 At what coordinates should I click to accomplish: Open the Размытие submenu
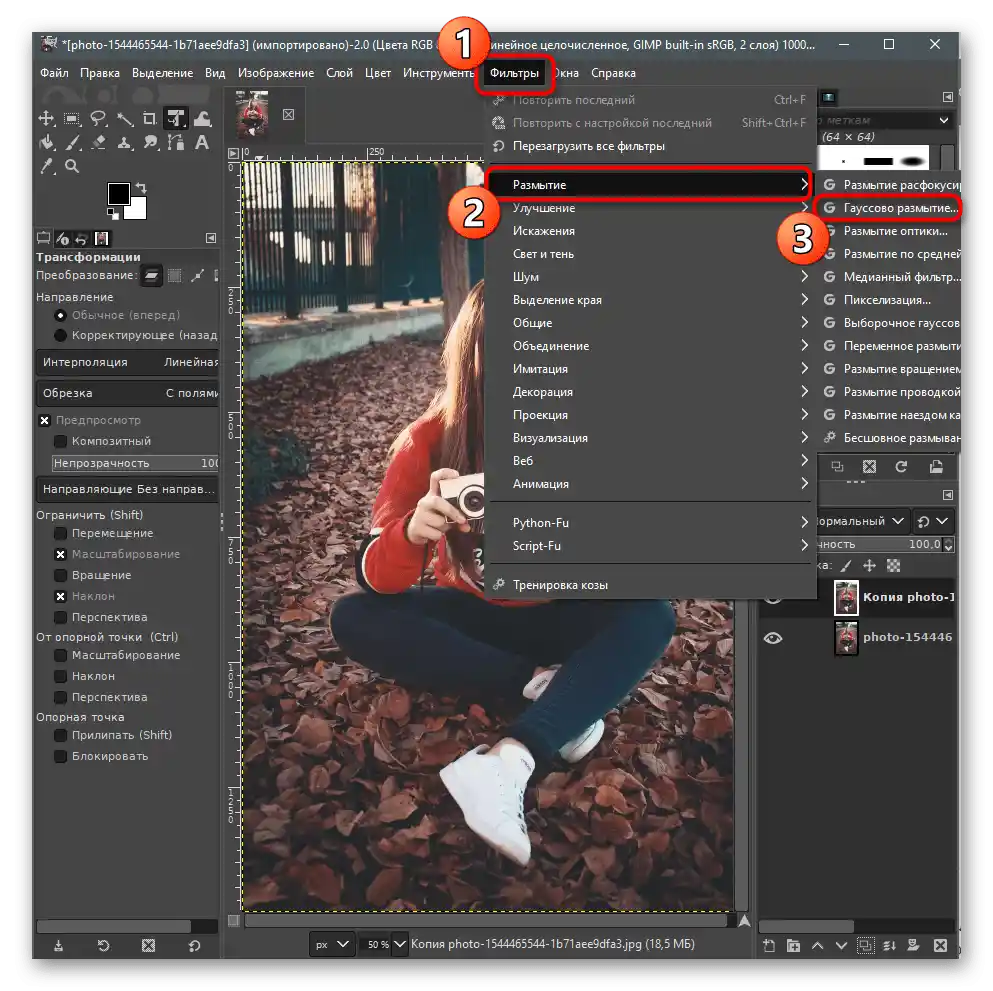tap(650, 185)
